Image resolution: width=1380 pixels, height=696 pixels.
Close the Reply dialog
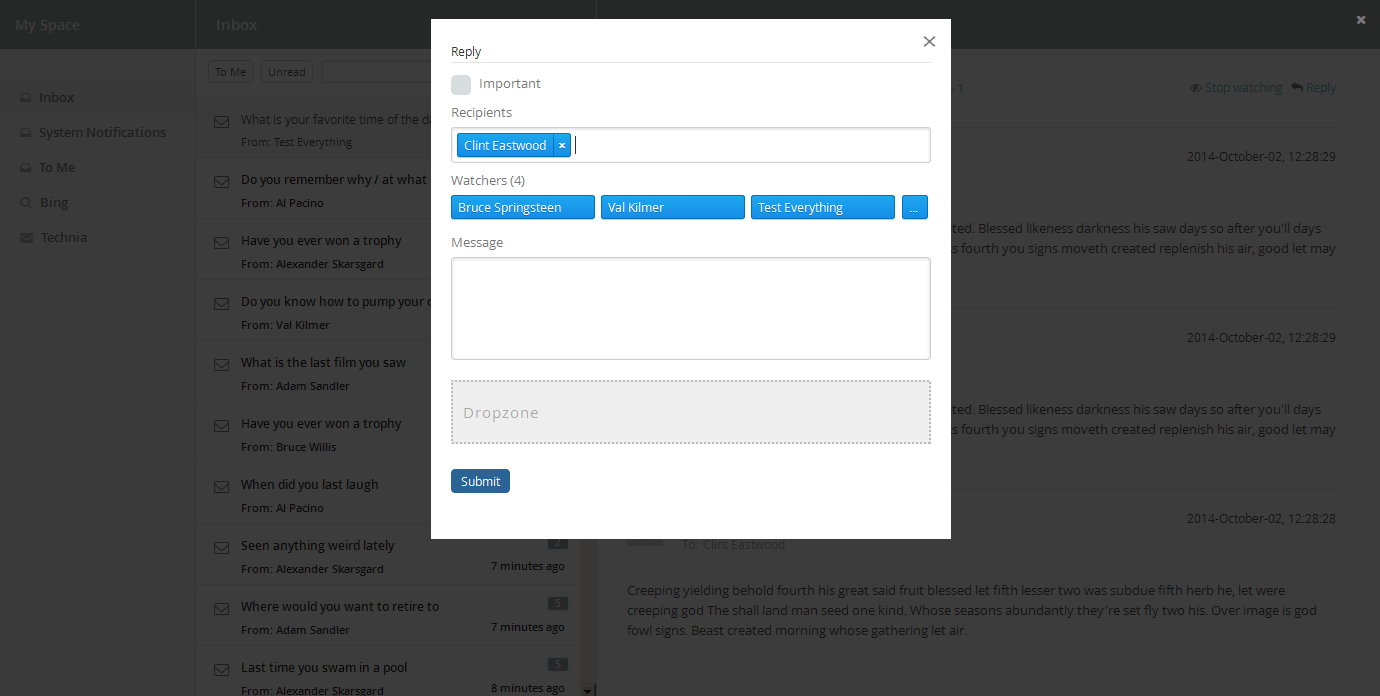[x=929, y=41]
